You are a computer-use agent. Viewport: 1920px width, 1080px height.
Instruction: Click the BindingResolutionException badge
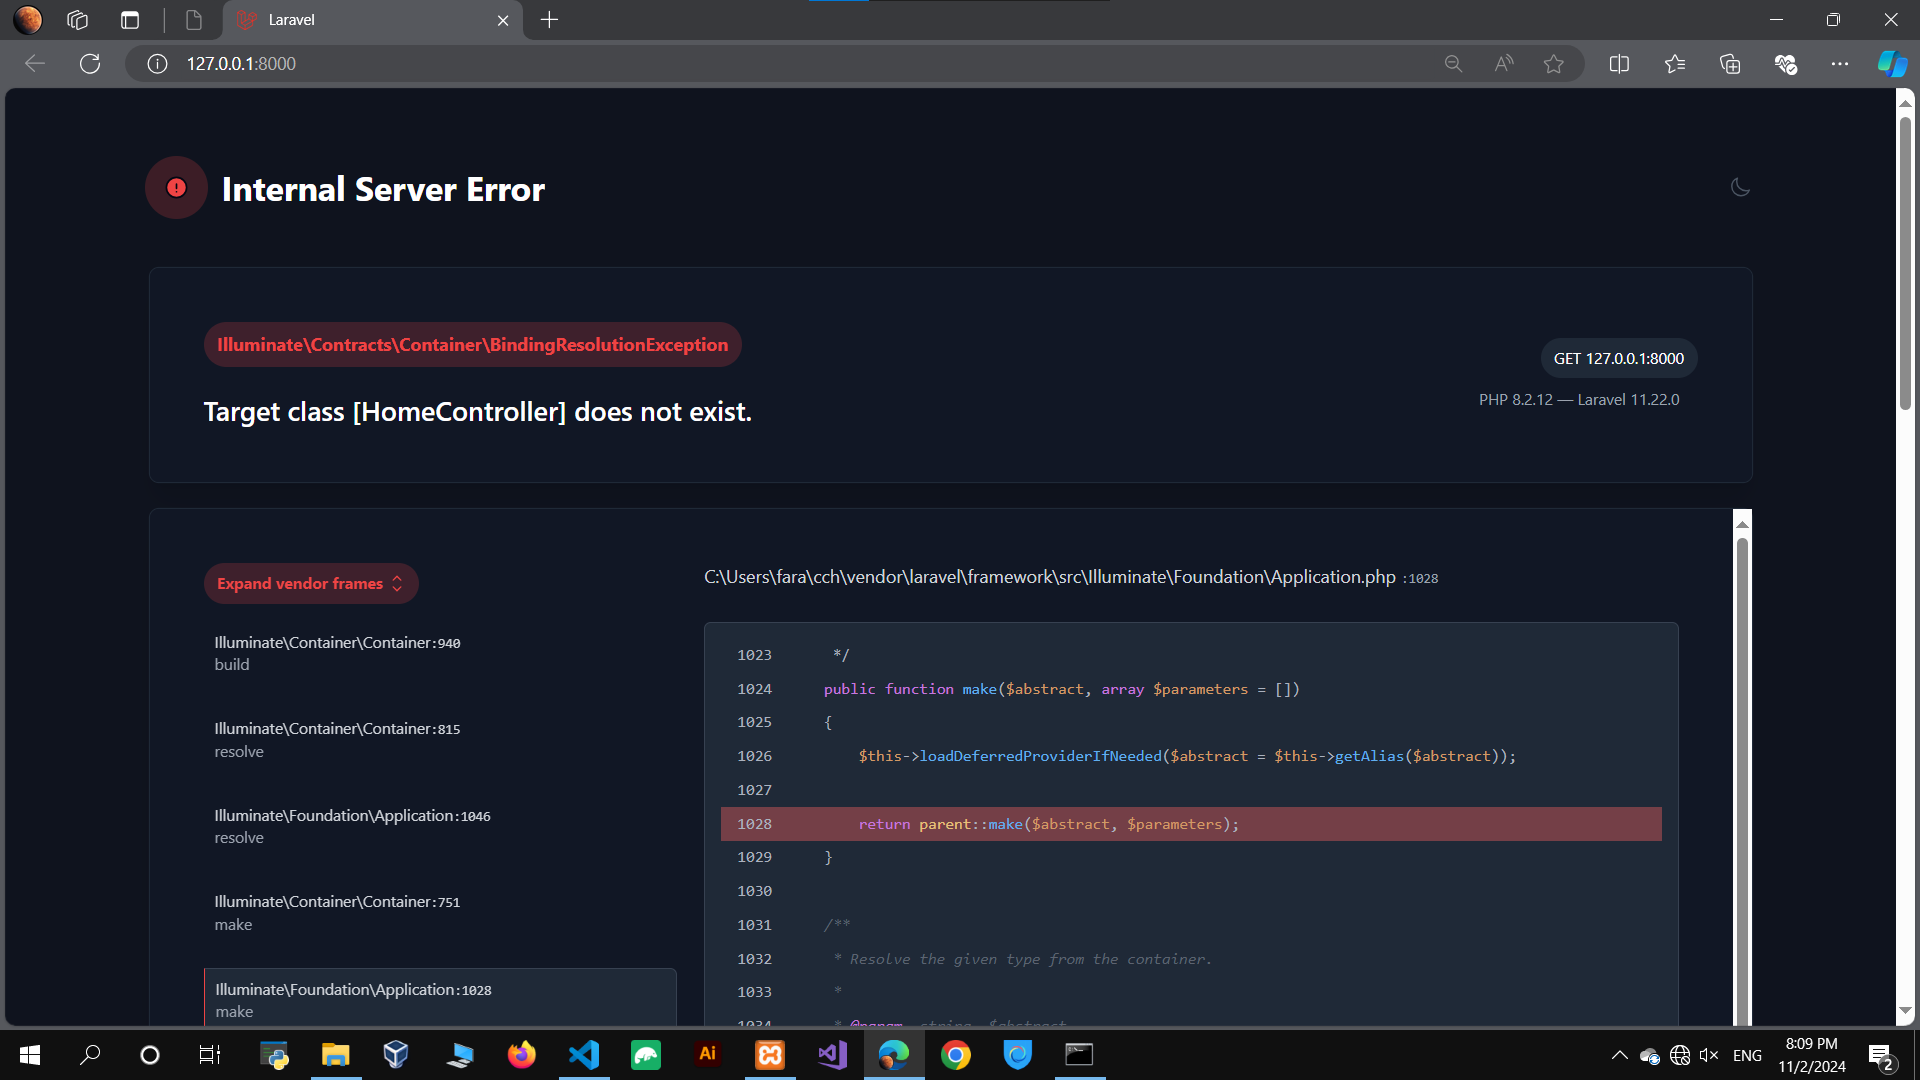point(472,344)
